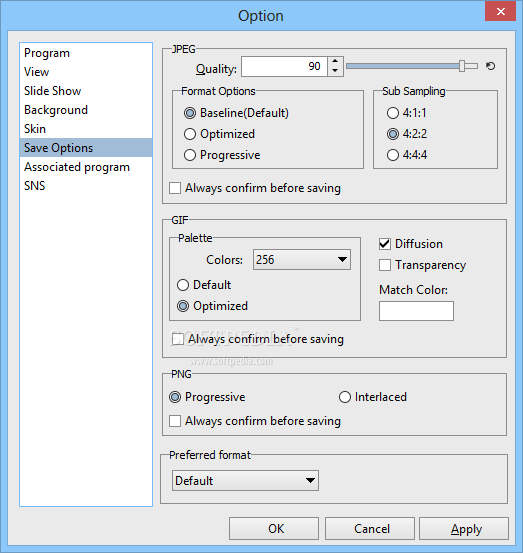
Task: Open the Background settings page
Action: [x=86, y=110]
